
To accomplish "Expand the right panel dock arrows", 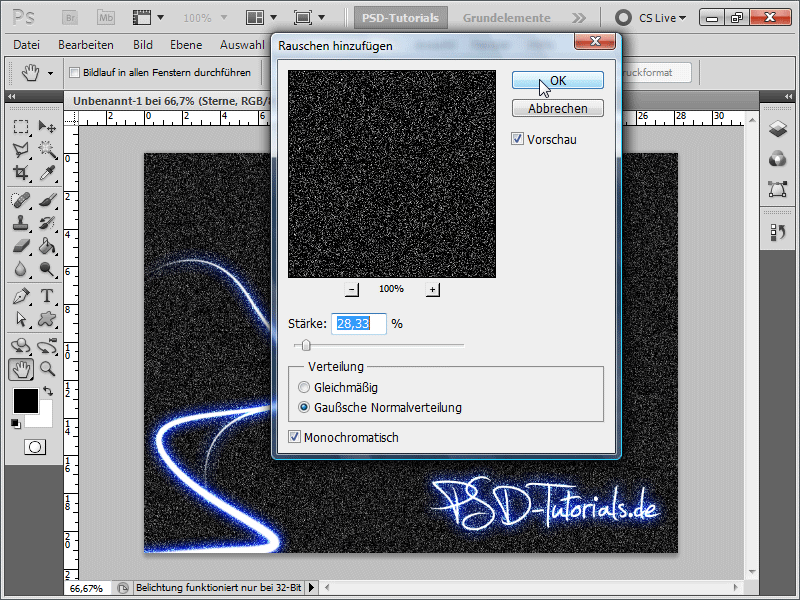I will [x=788, y=96].
